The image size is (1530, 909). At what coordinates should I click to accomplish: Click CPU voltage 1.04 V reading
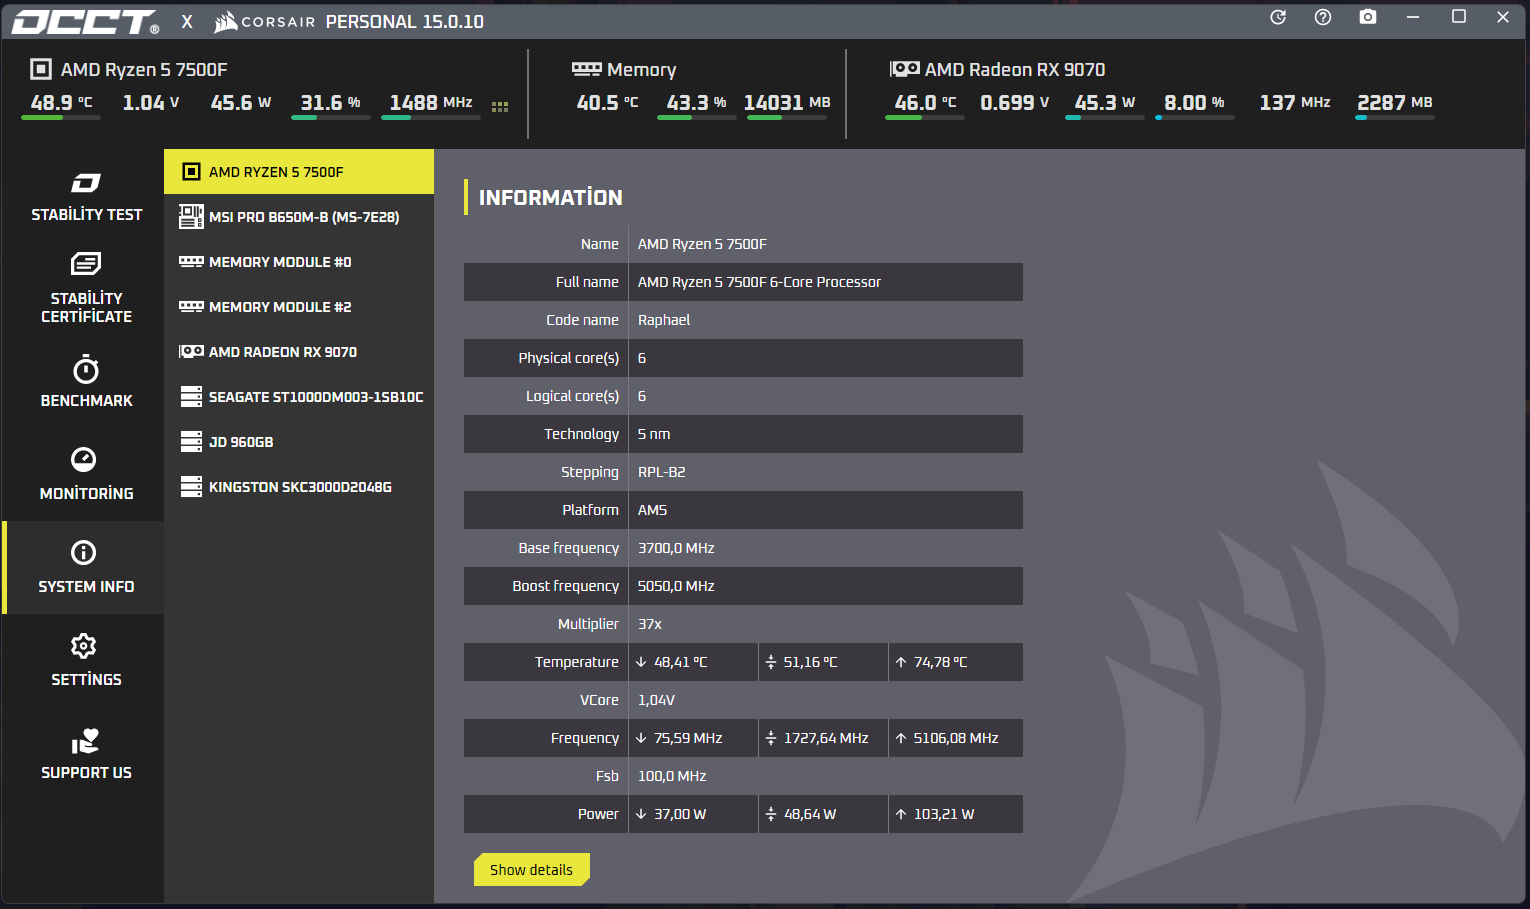click(151, 103)
